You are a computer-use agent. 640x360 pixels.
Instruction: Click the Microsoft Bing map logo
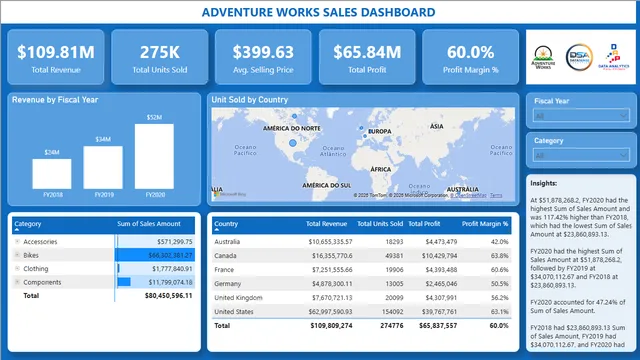[230, 194]
